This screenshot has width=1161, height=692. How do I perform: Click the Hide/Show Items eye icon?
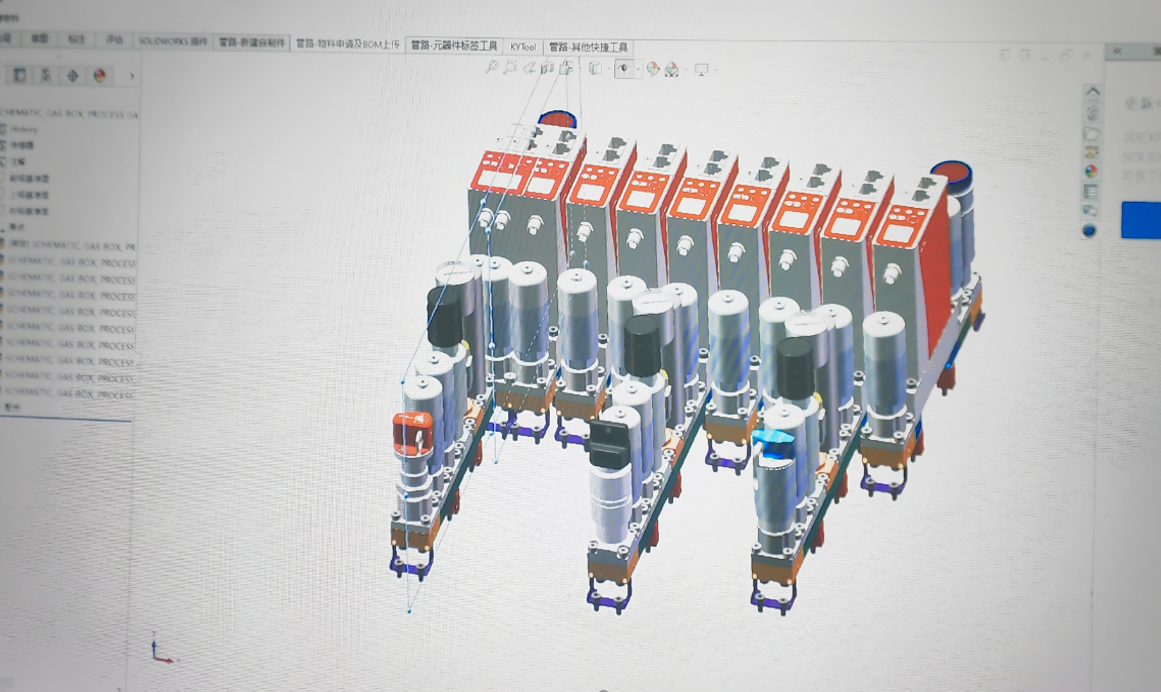[623, 69]
